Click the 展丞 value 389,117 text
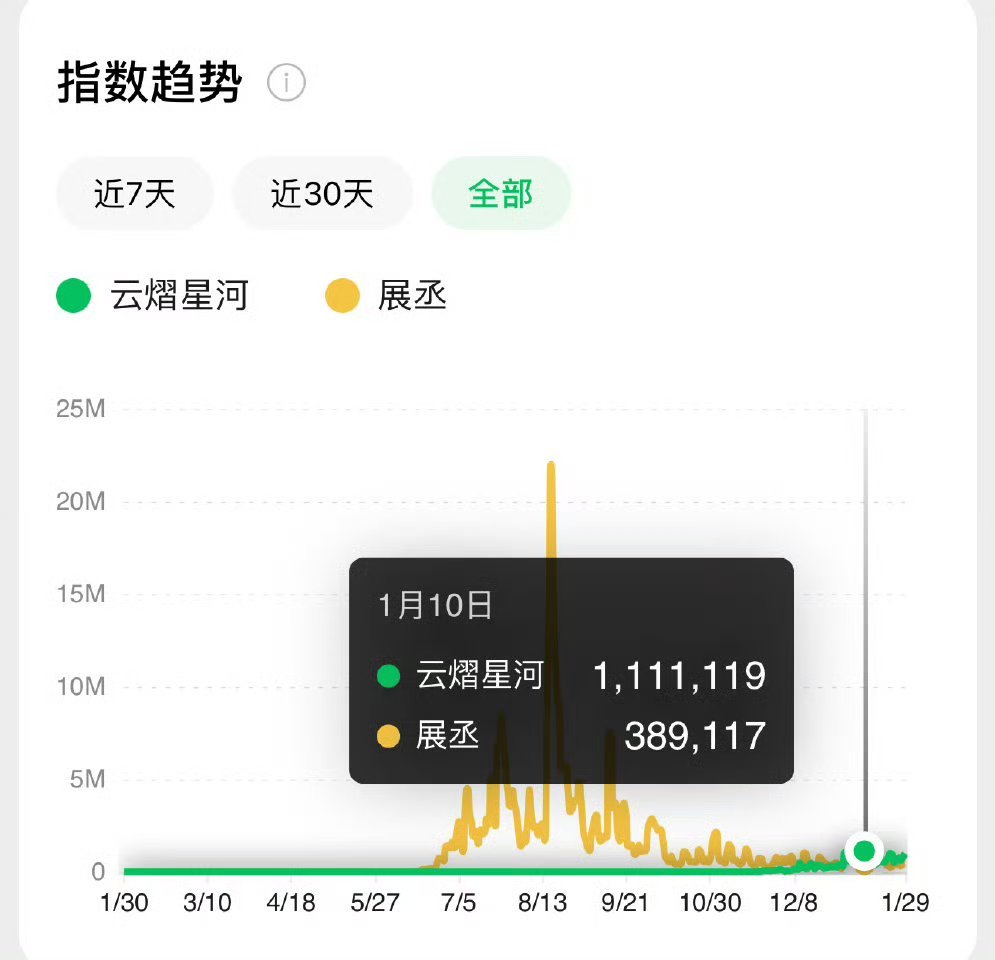Image resolution: width=995 pixels, height=960 pixels. coord(696,738)
